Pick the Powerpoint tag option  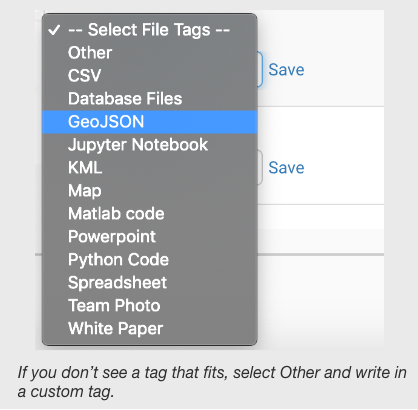[x=149, y=237]
